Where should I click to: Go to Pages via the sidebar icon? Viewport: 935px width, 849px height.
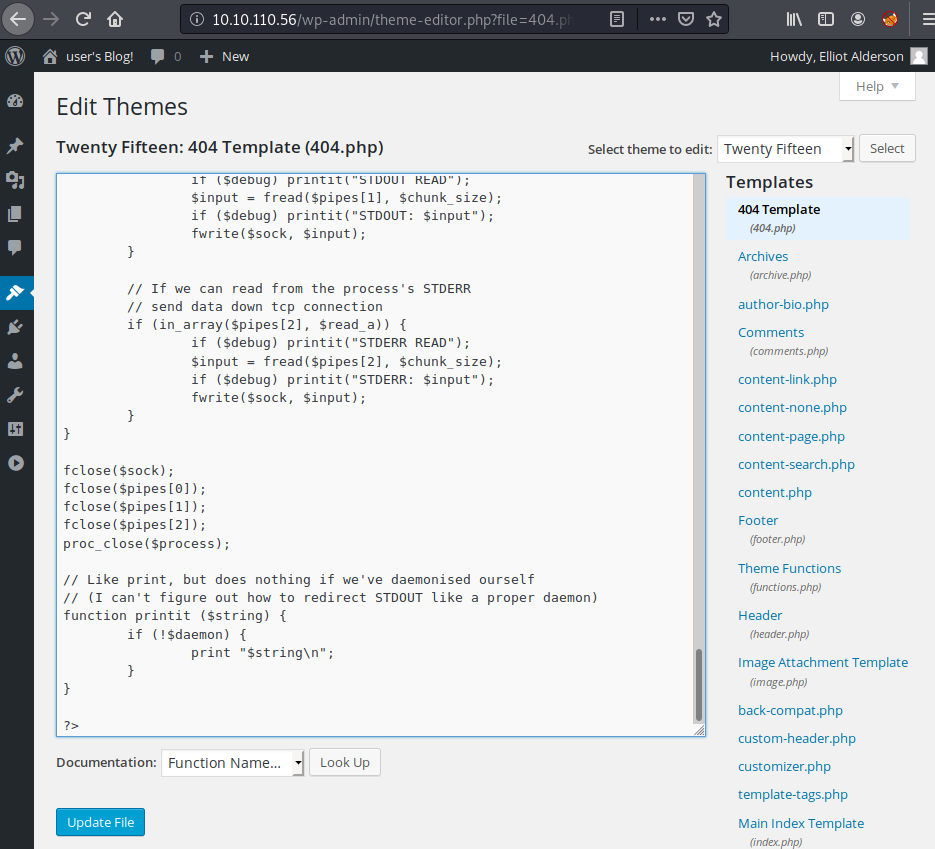coord(15,213)
